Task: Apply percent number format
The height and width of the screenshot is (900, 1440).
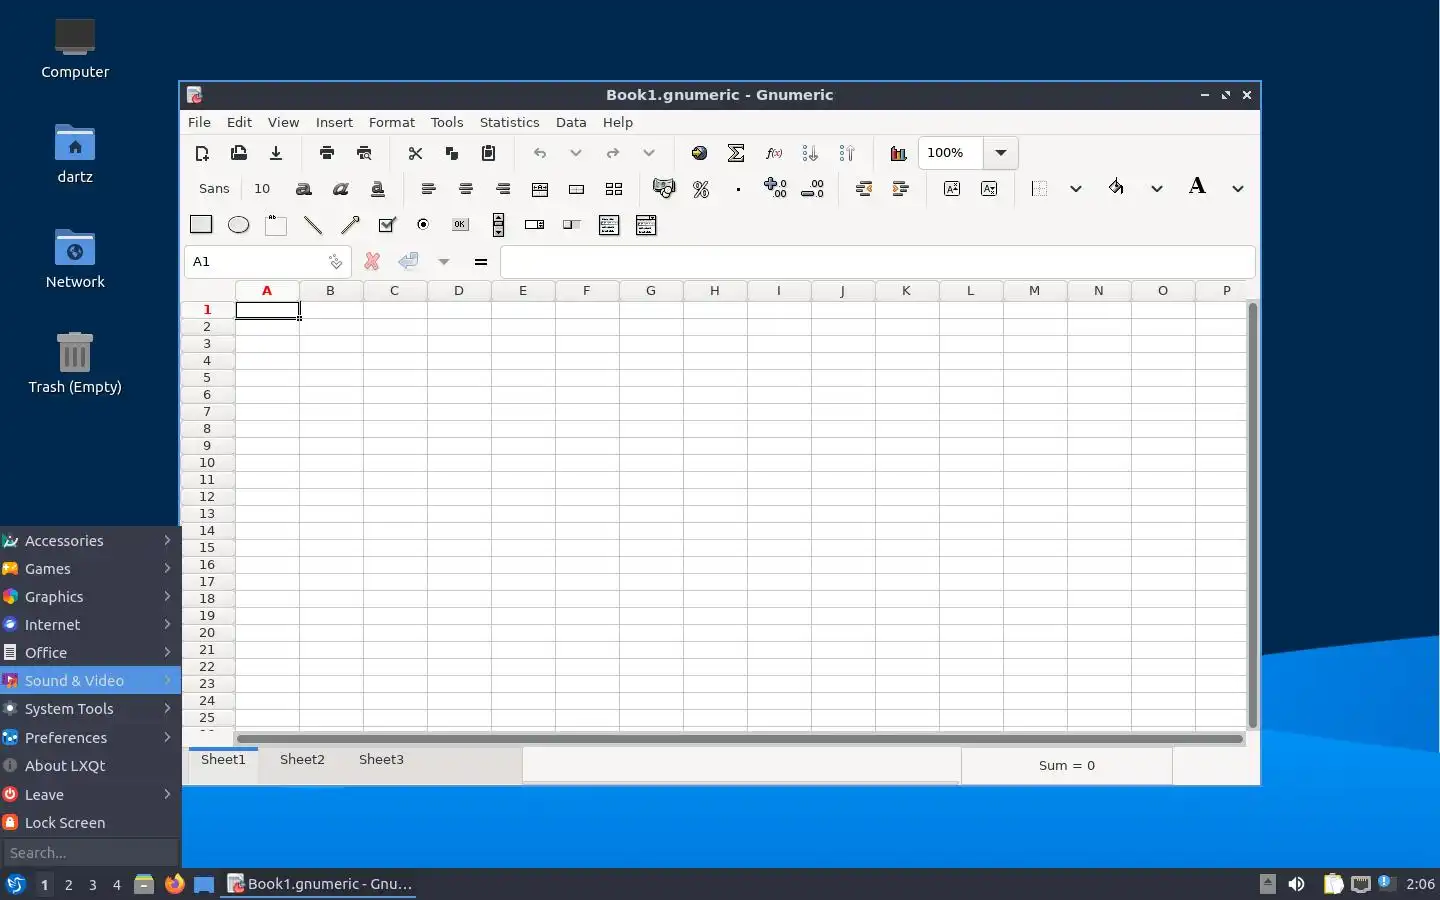Action: coord(701,189)
